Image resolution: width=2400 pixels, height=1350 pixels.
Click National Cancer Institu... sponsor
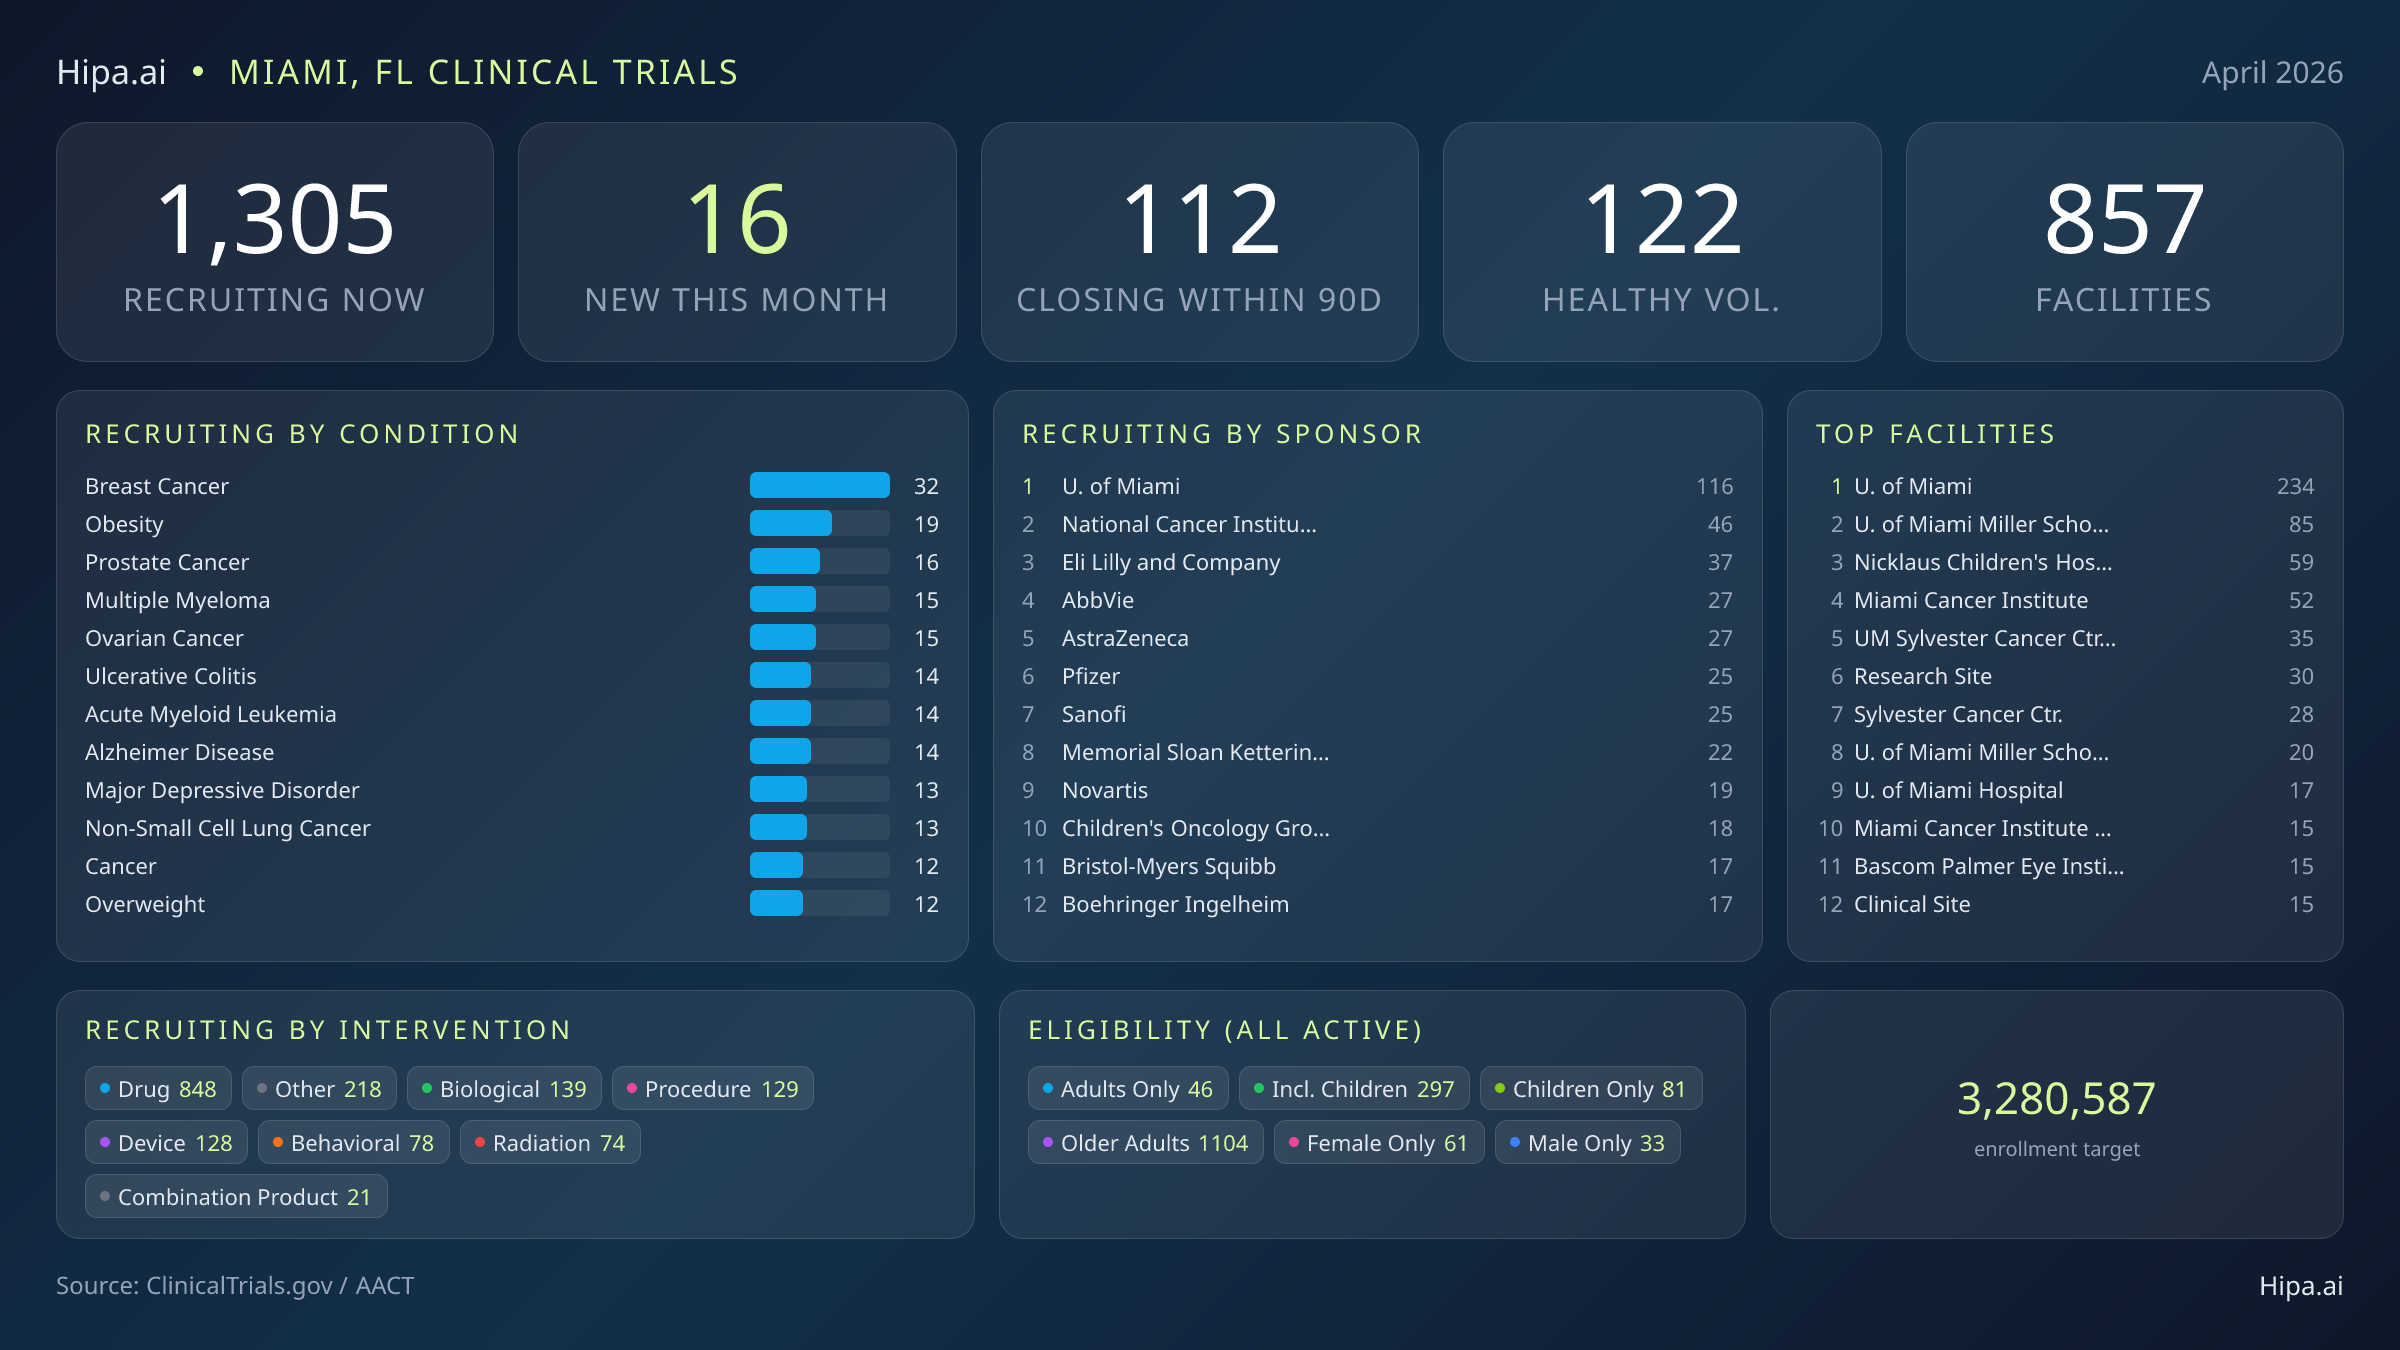point(1377,523)
